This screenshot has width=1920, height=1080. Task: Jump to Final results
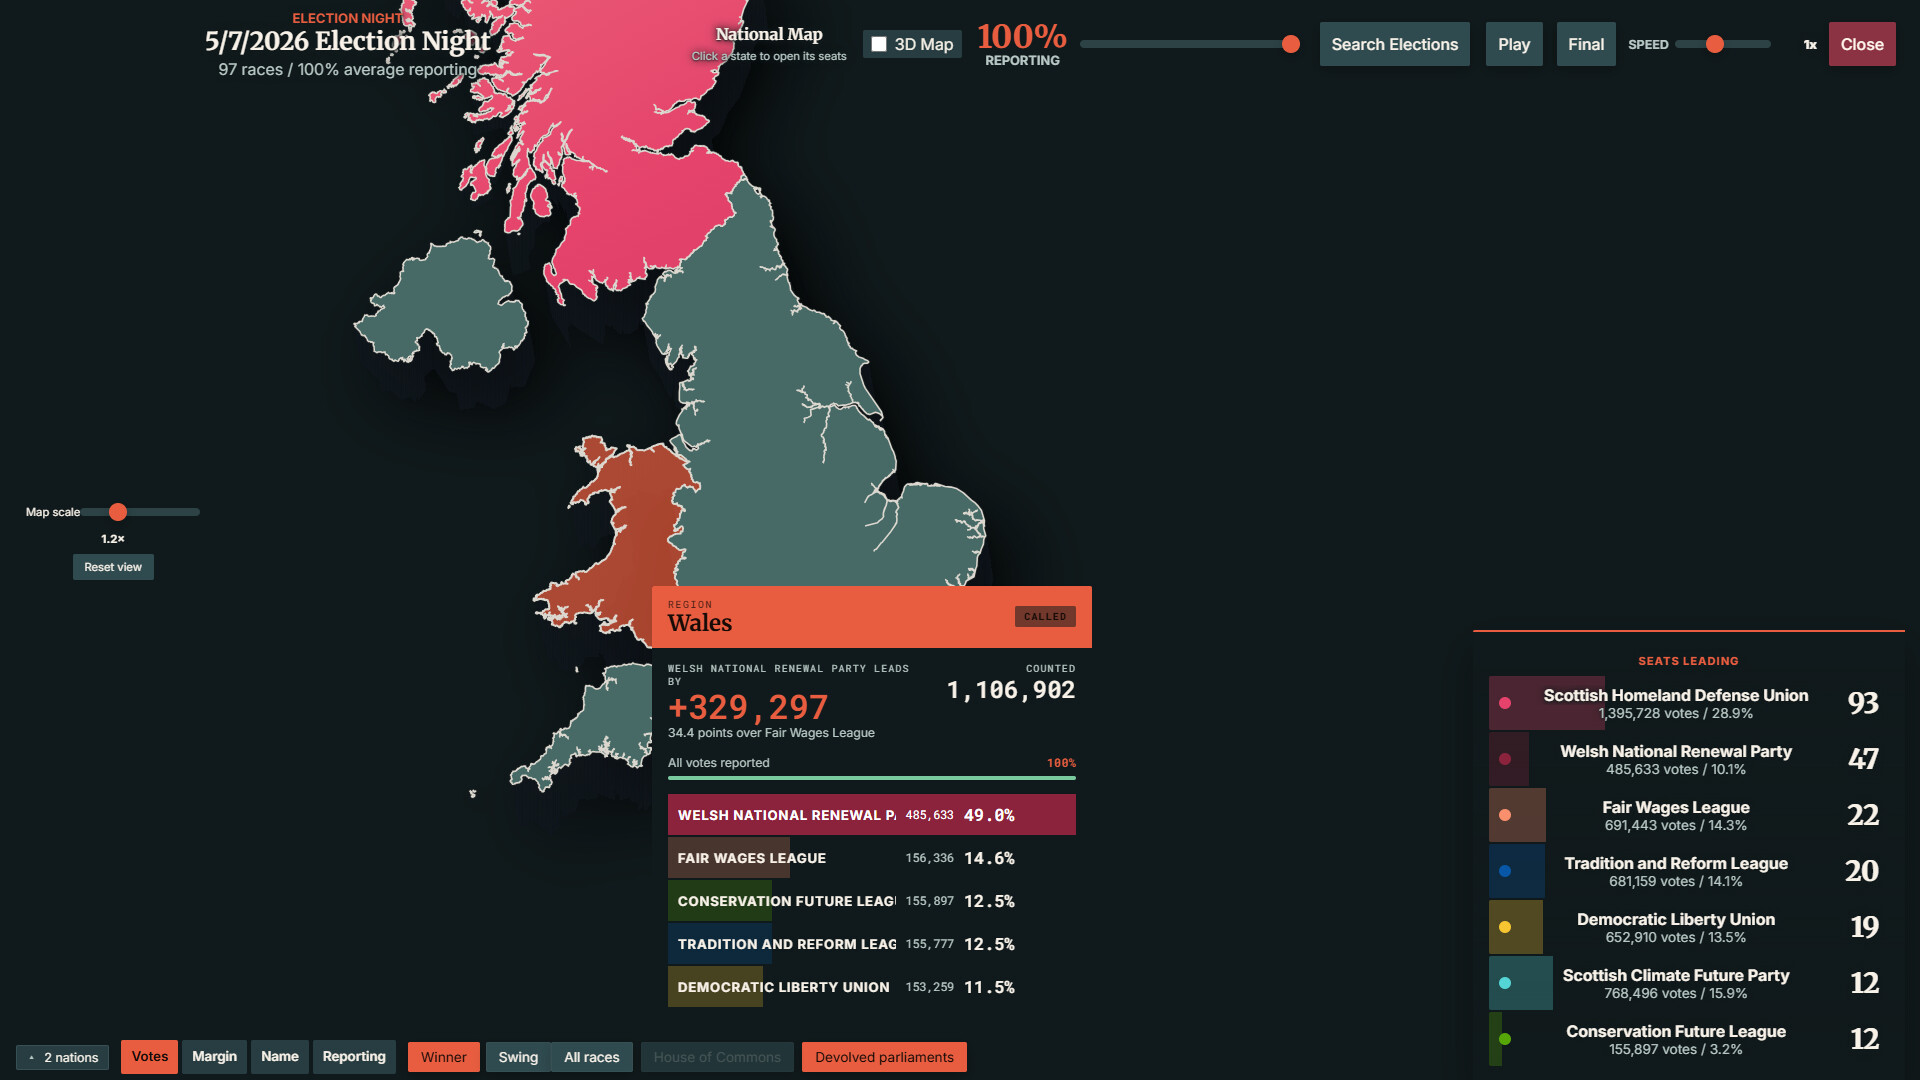click(1586, 44)
